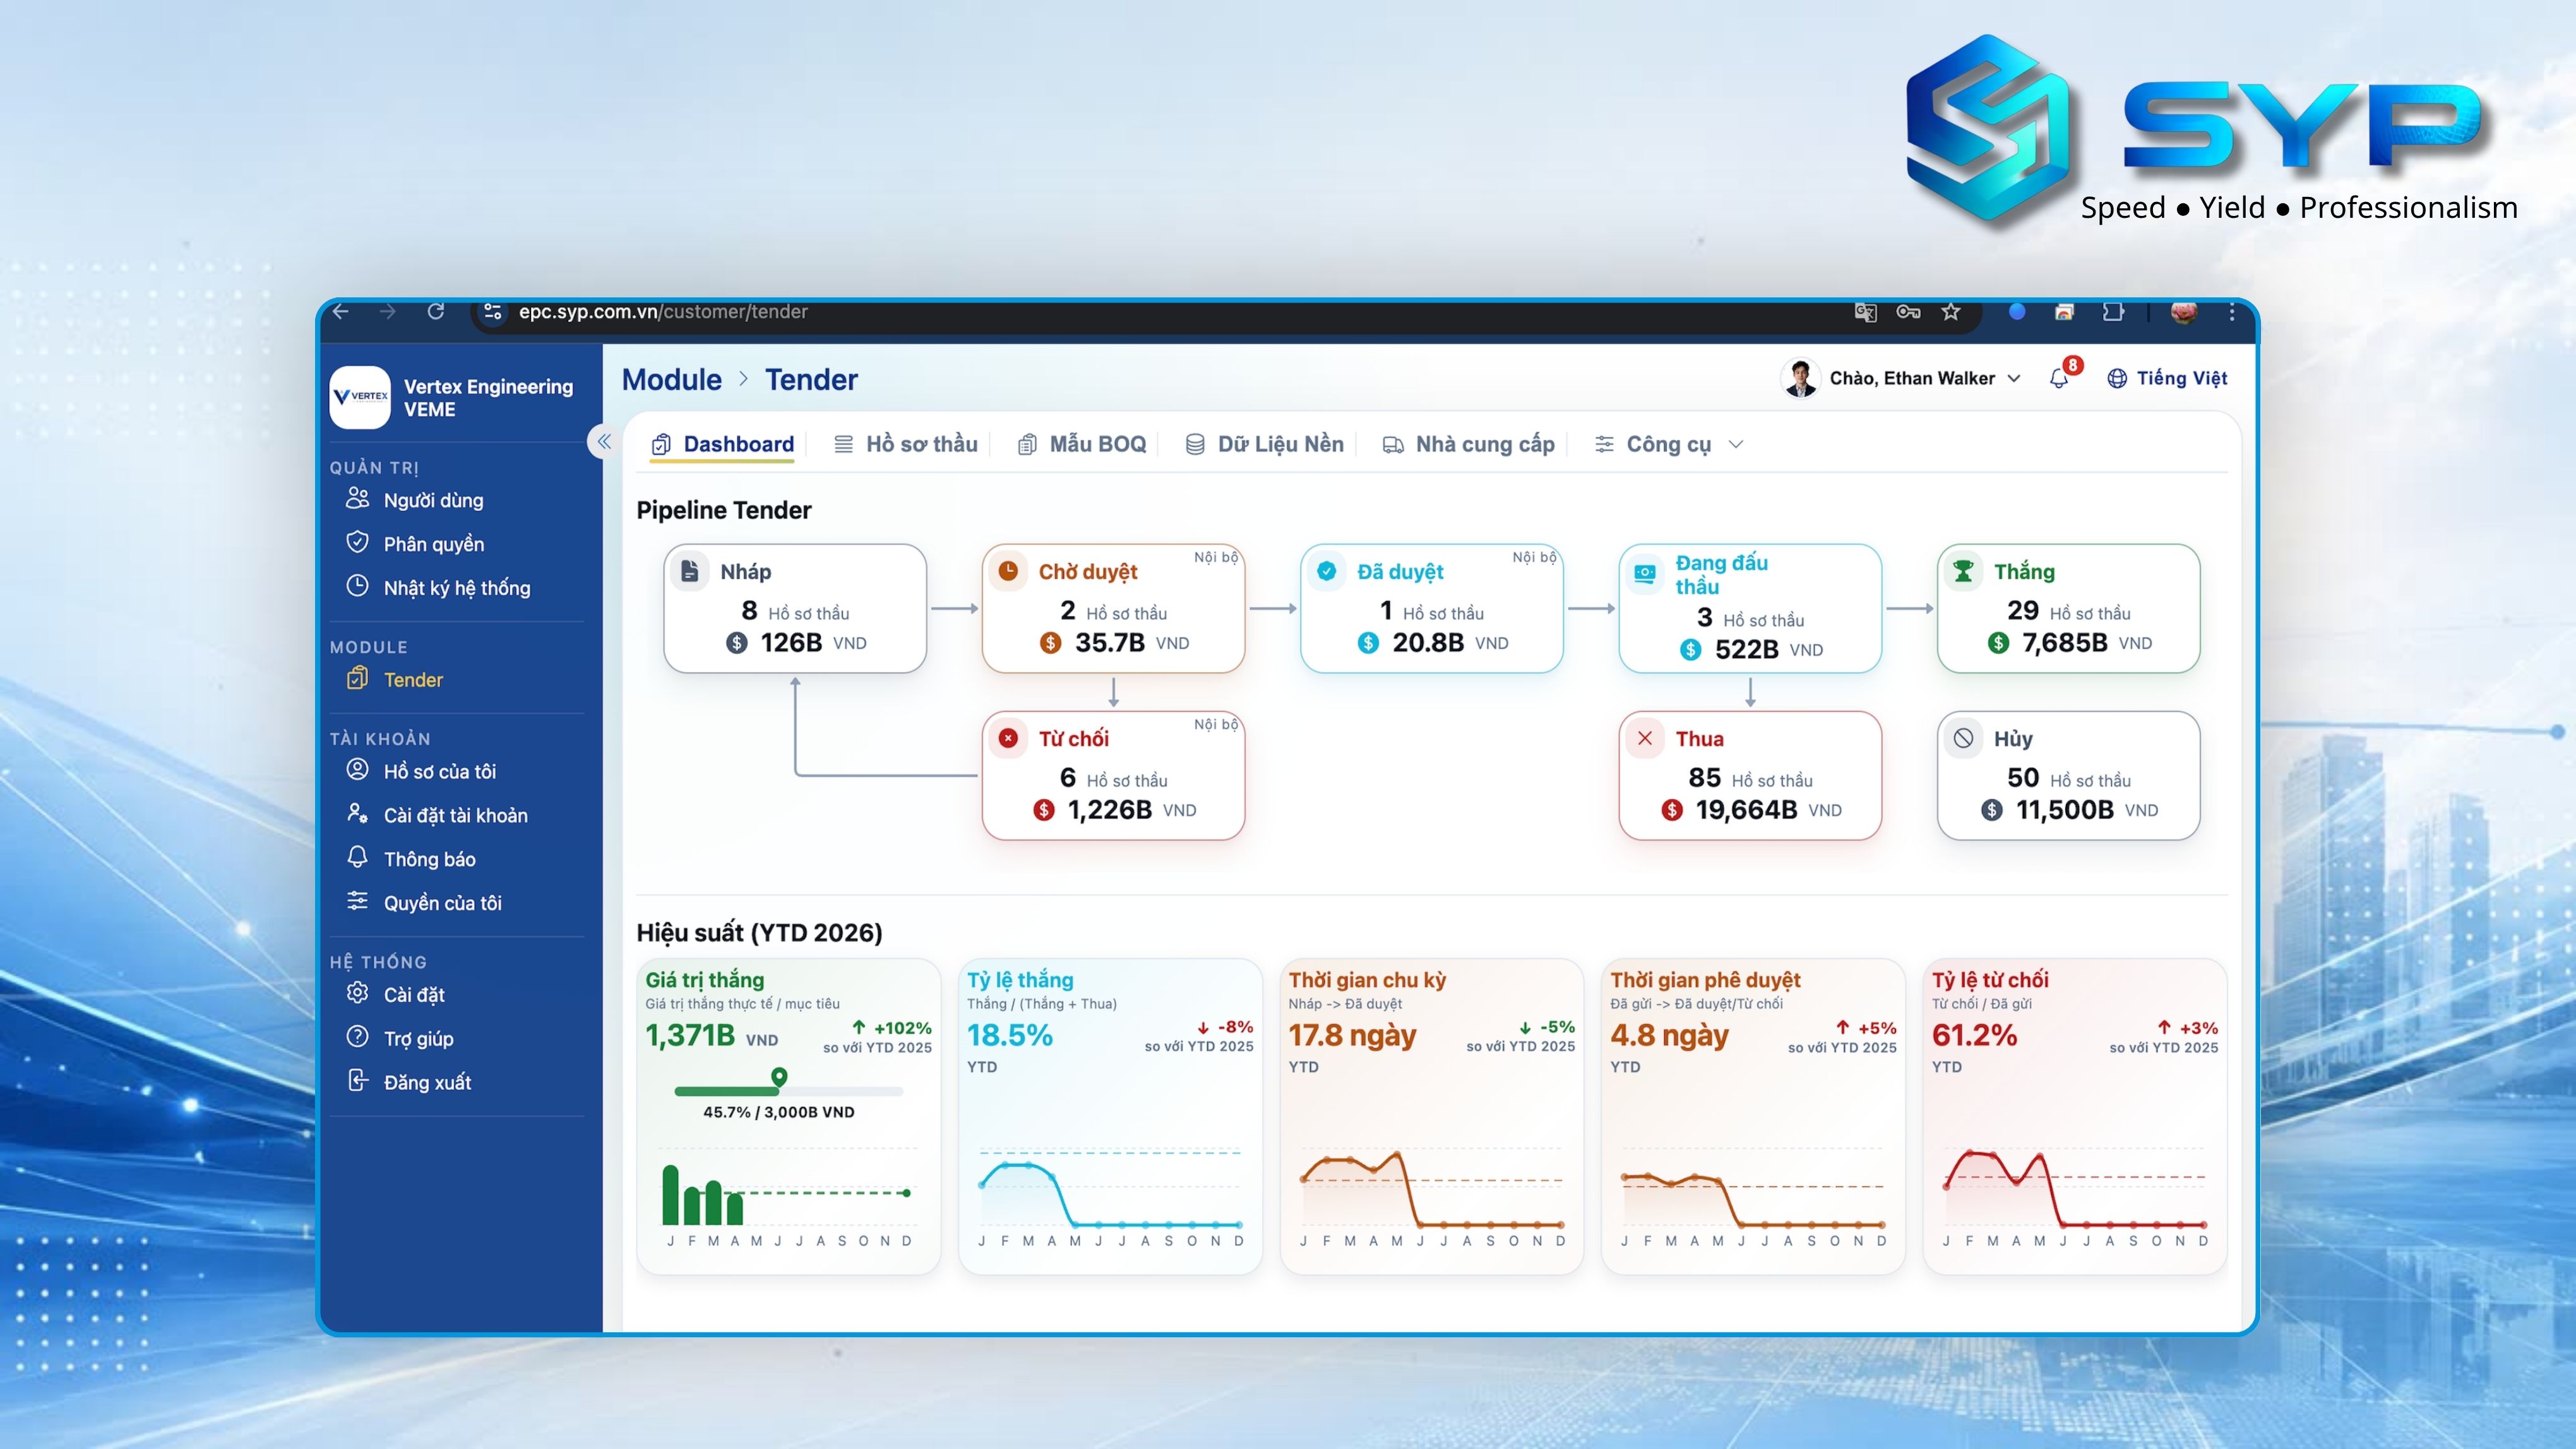The image size is (2576, 1449).
Task: Click the Chờ duyệt clock icon
Action: point(1008,571)
